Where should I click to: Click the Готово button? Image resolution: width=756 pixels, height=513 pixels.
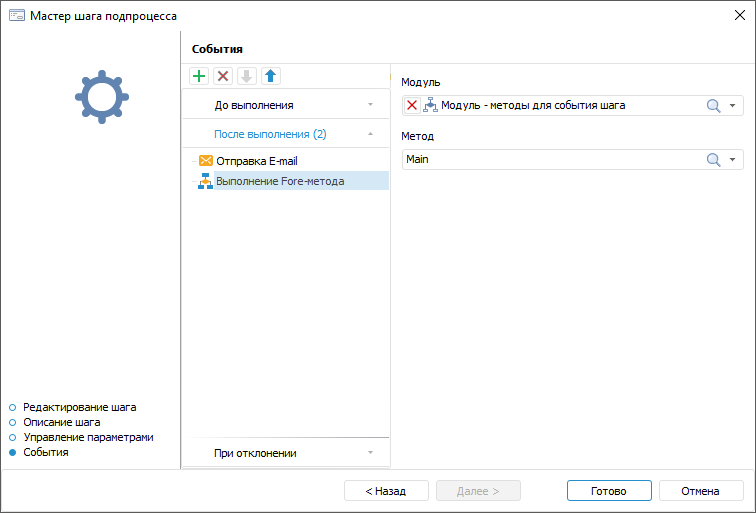(608, 491)
